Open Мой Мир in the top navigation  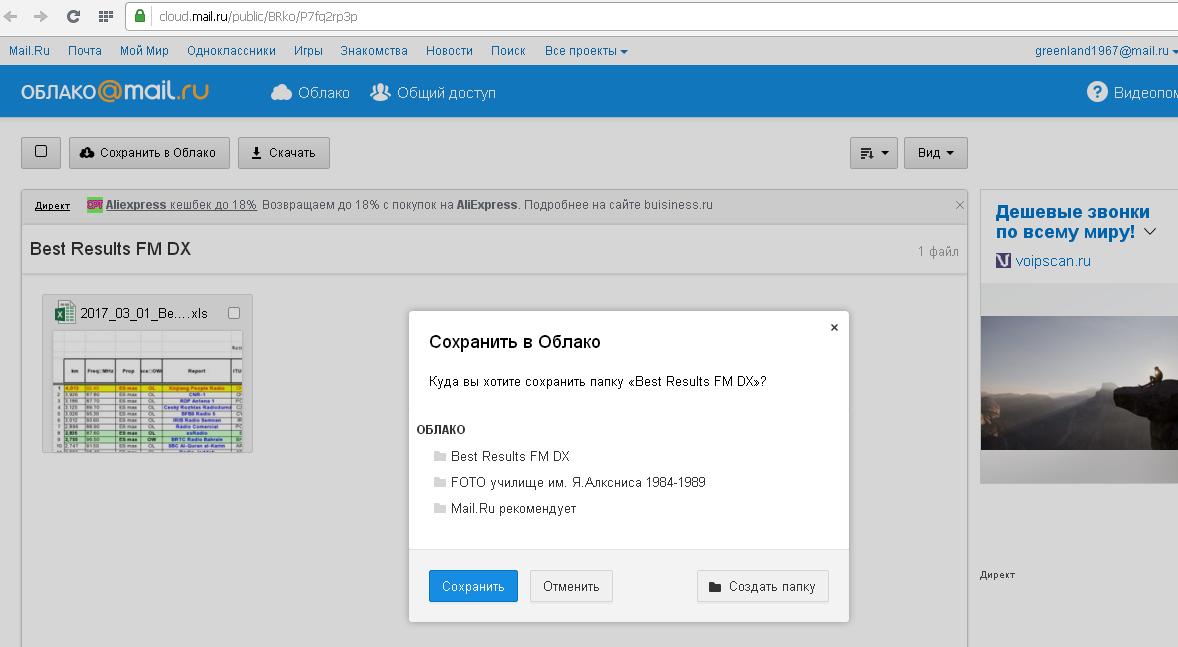[144, 51]
